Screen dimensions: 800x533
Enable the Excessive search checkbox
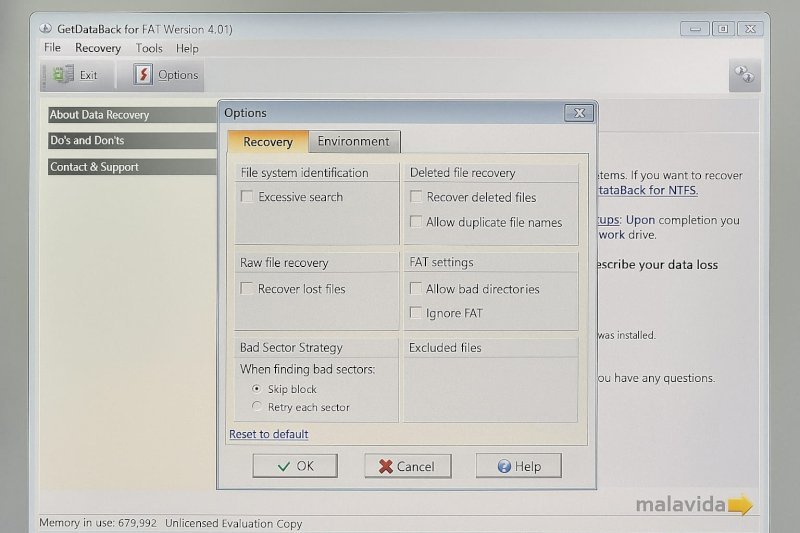click(x=247, y=198)
